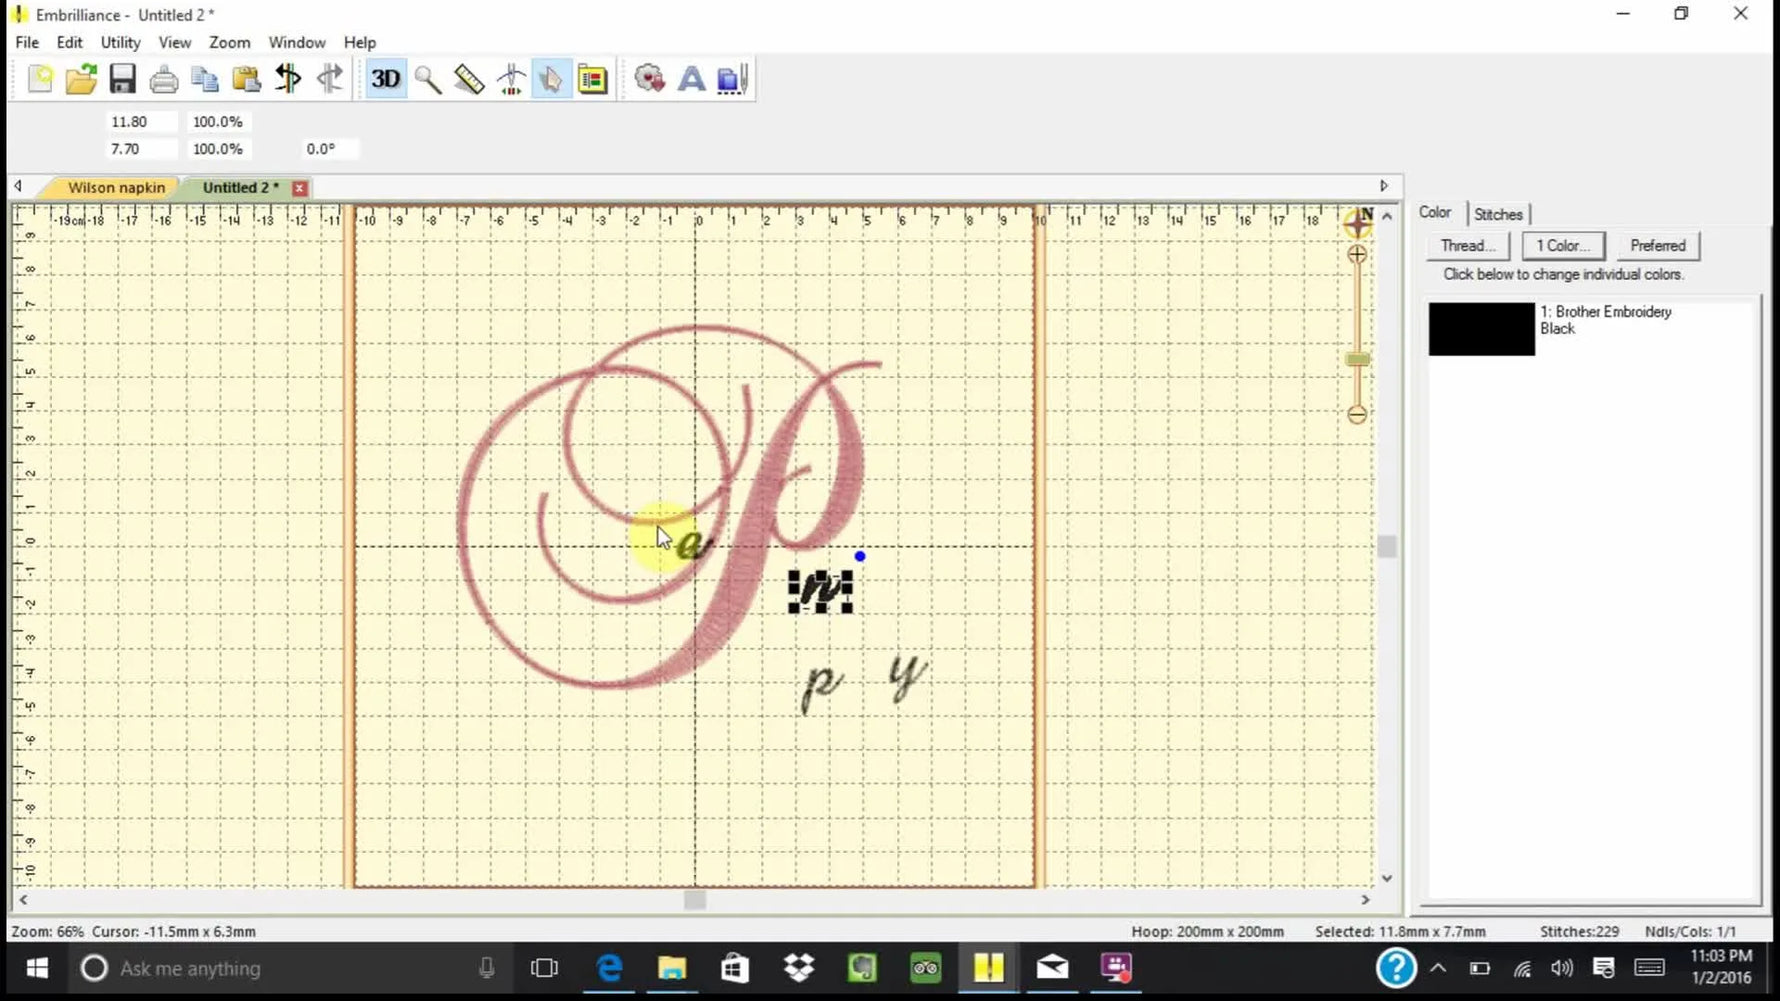This screenshot has width=1780, height=1001.
Task: Close the Untitled 2 tab
Action: (299, 188)
